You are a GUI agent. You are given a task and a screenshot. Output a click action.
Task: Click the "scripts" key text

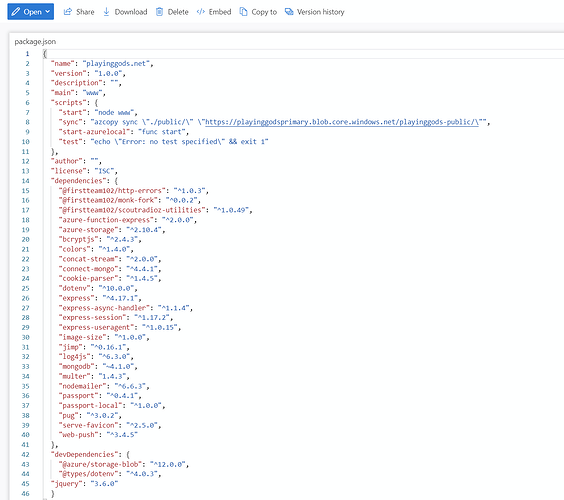click(68, 103)
